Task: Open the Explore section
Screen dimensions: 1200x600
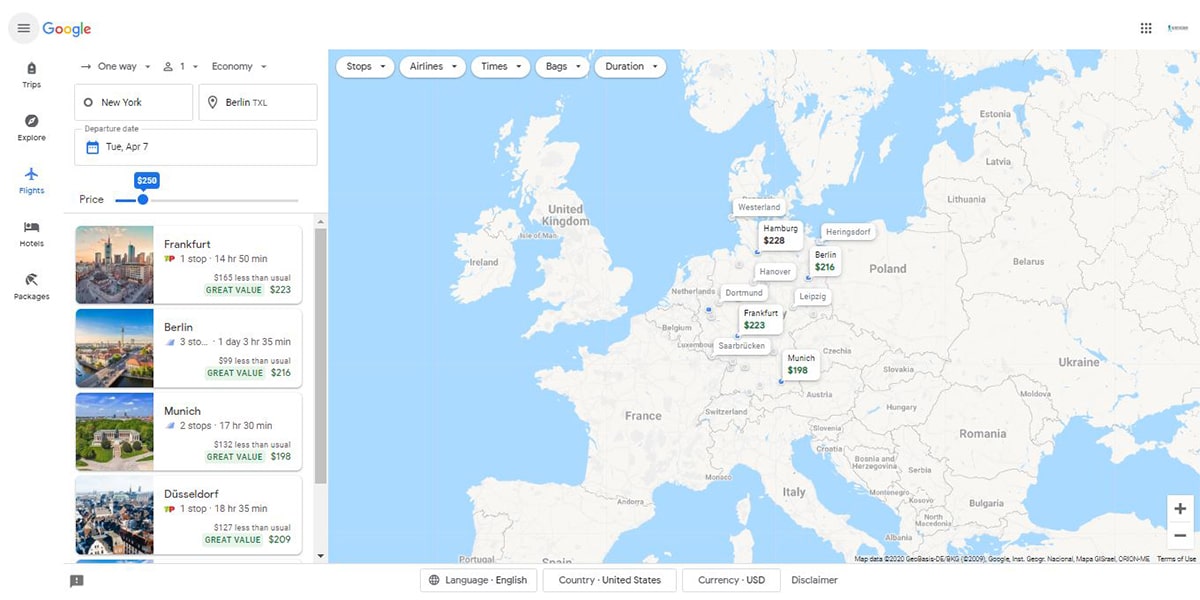Action: click(31, 127)
